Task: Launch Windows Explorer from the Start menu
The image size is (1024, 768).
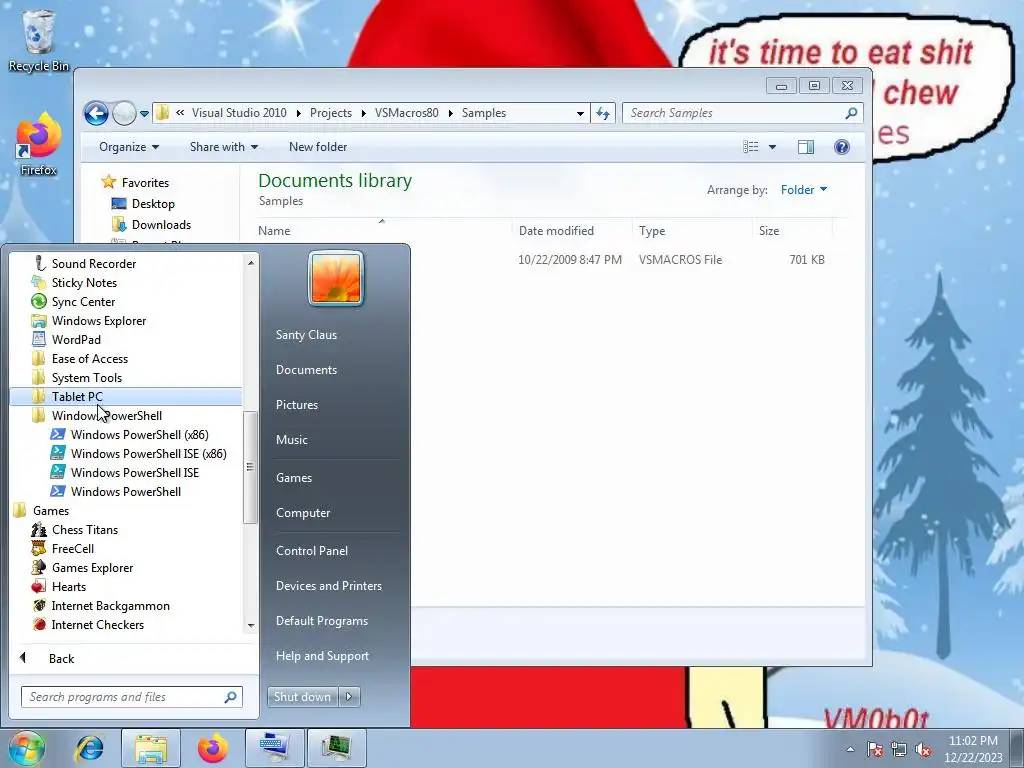Action: point(99,321)
